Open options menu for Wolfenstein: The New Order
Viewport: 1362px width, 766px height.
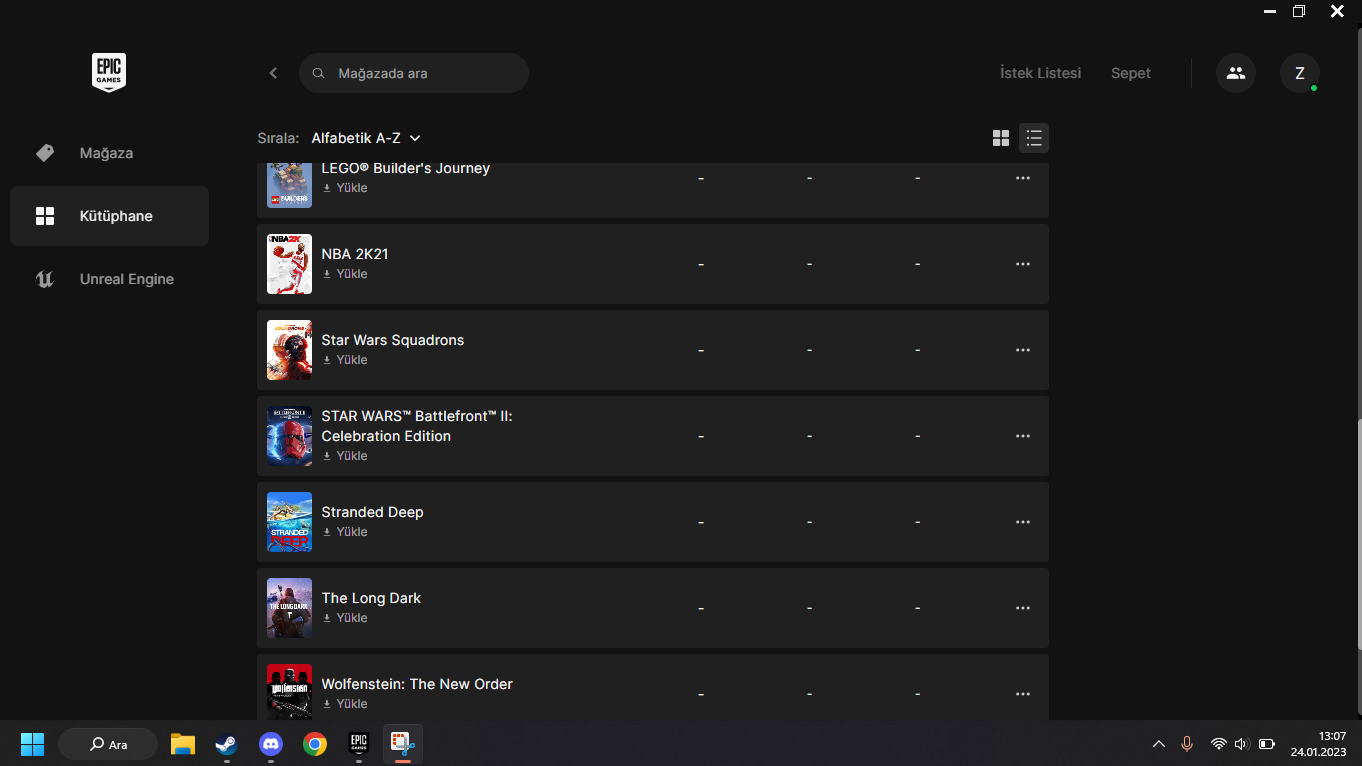tap(1022, 694)
